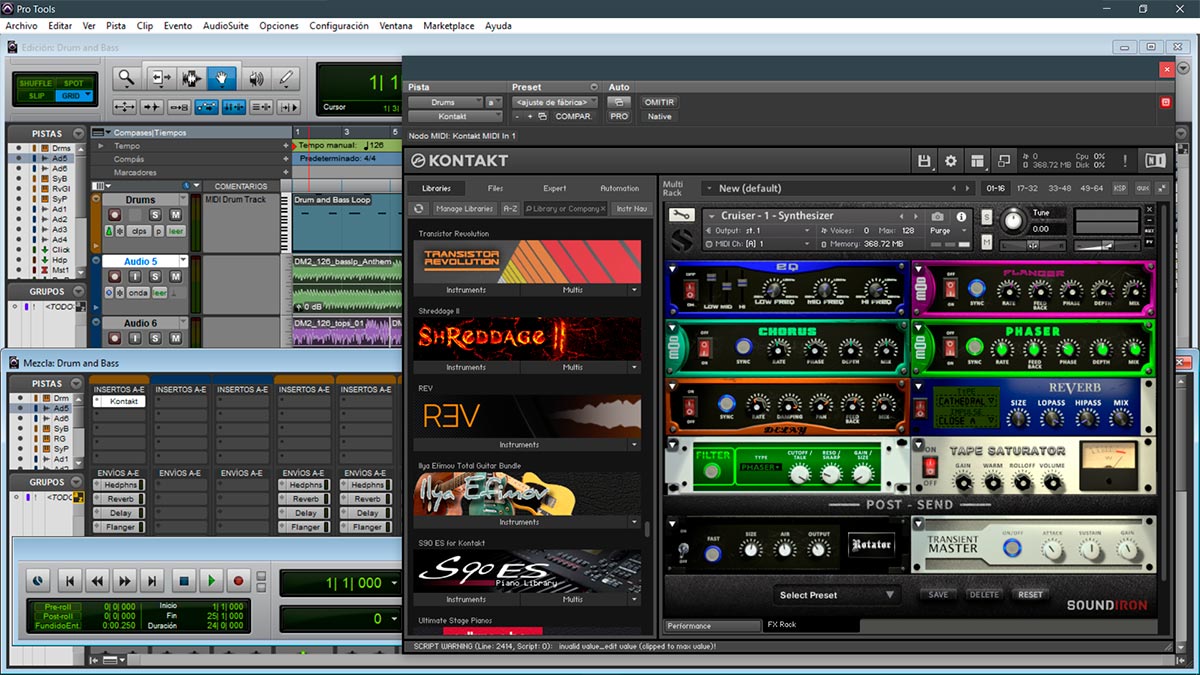Click Rewind in the transport window
Image resolution: width=1200 pixels, height=675 pixels.
(97, 580)
